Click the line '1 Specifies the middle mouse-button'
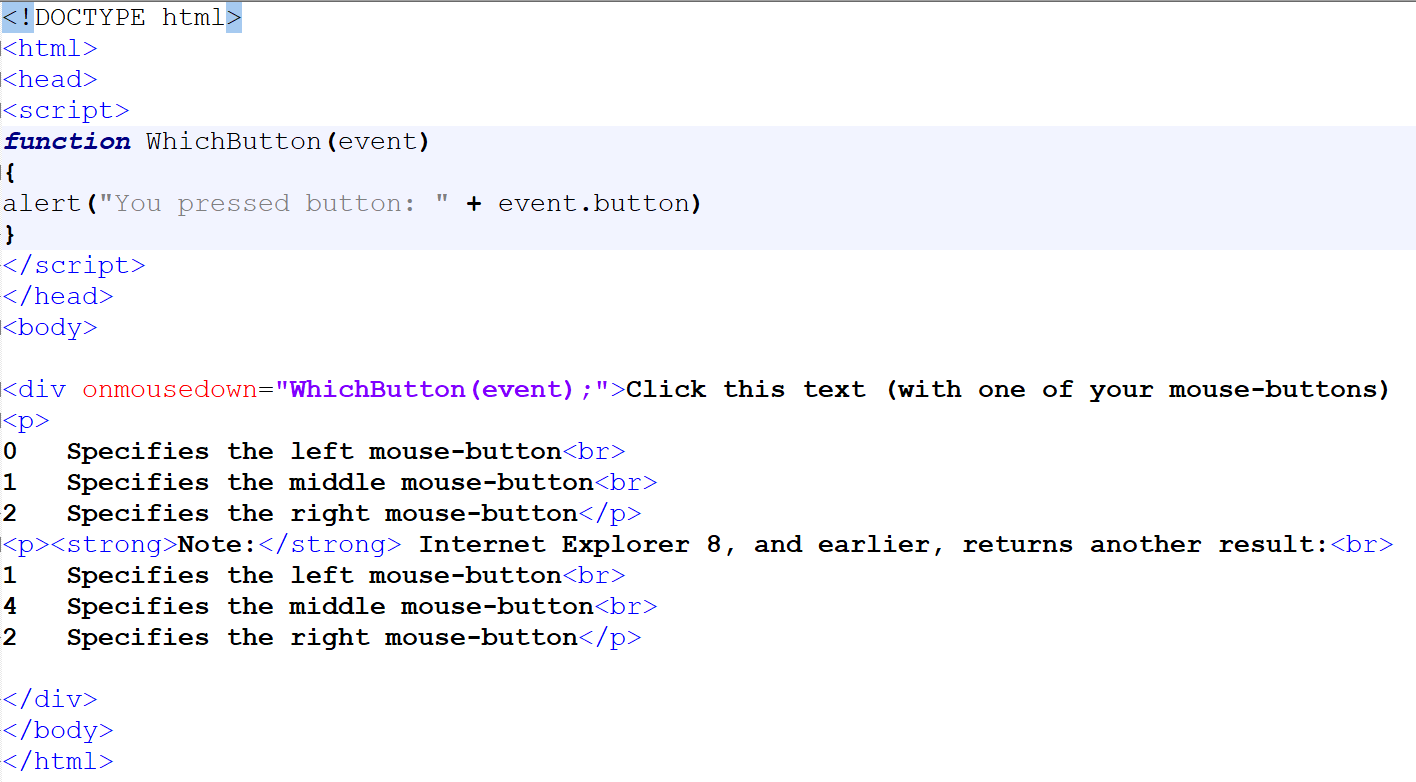The image size is (1416, 782). point(330,483)
